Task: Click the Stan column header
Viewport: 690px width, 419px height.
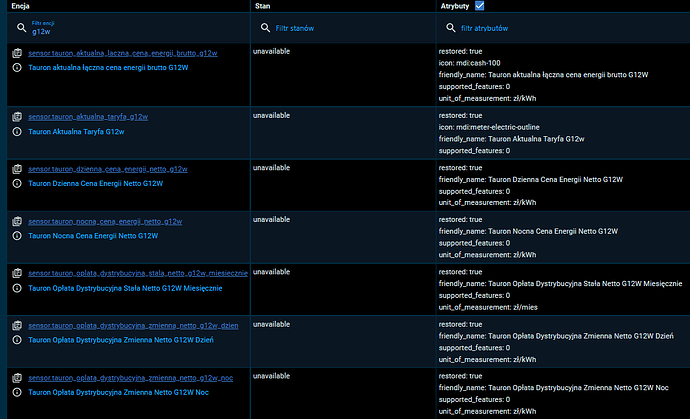Action: point(262,6)
